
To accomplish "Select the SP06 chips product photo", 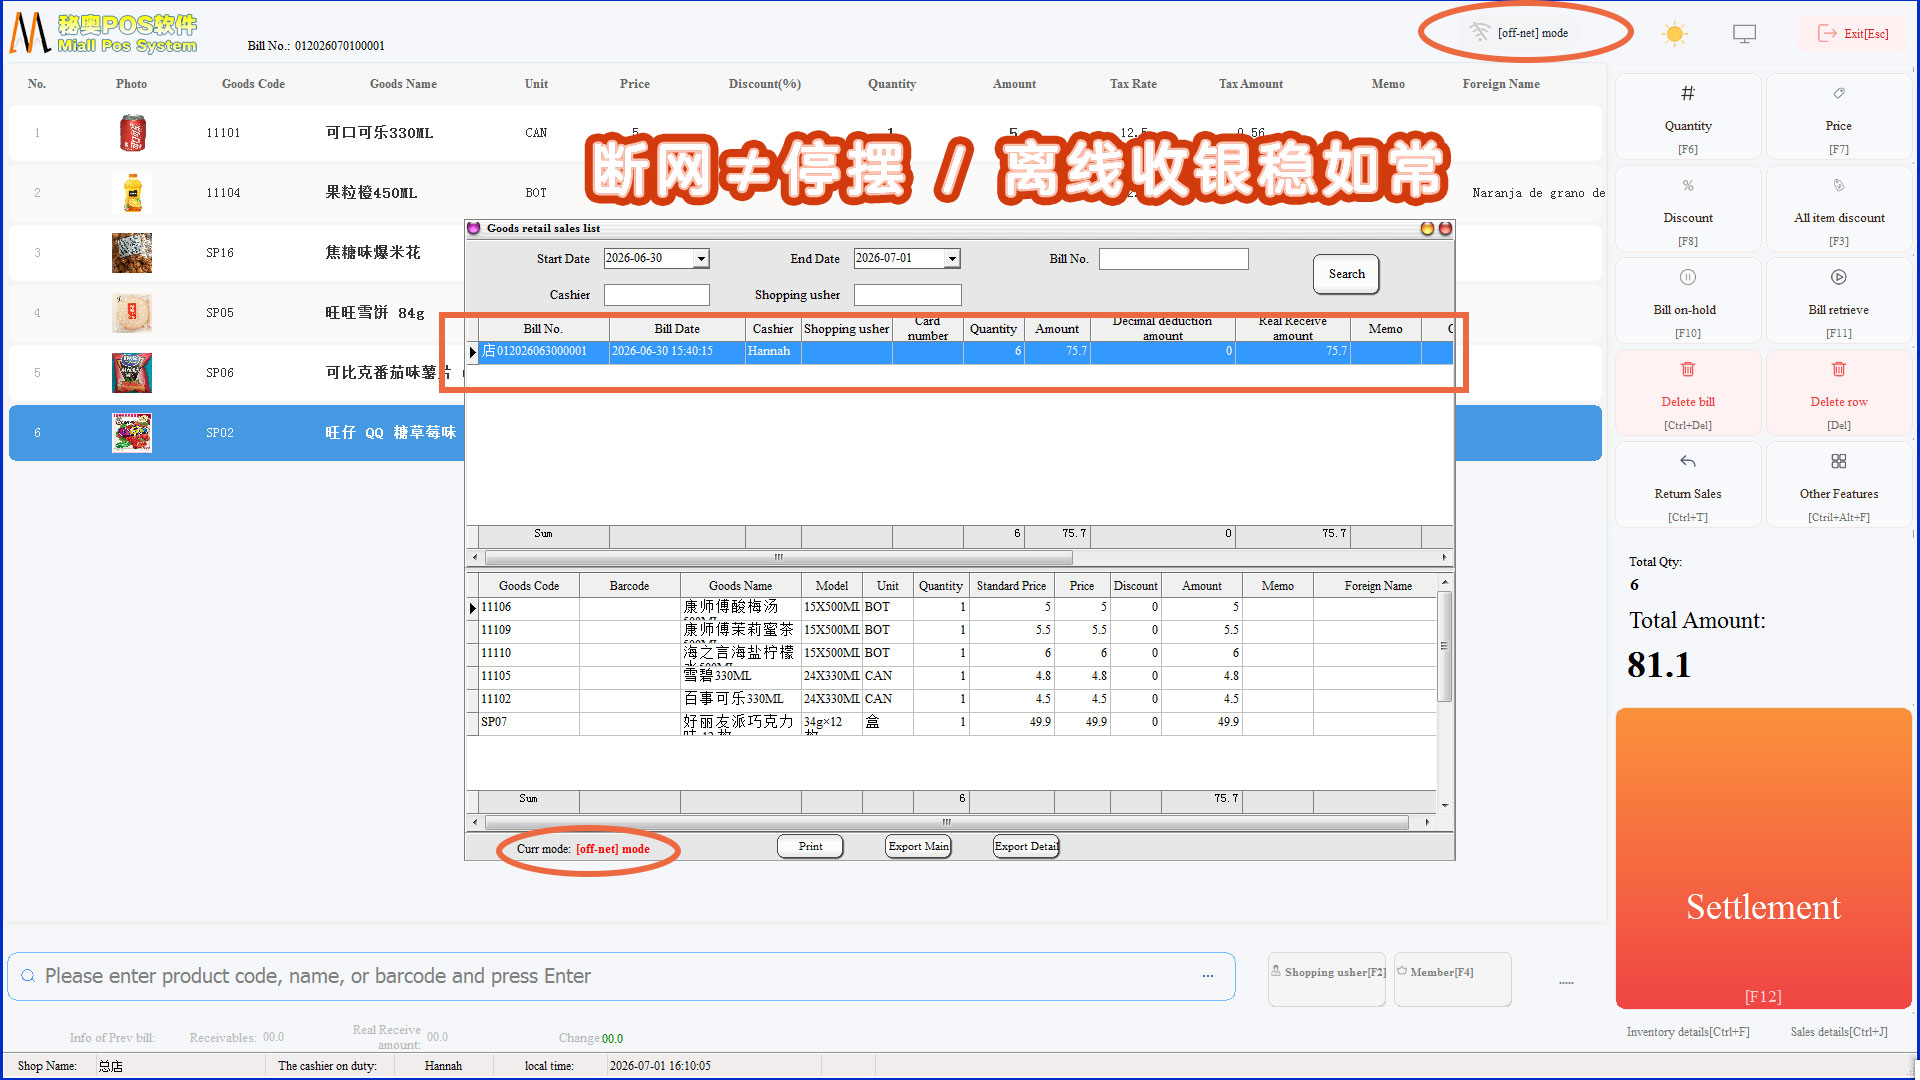I will (x=132, y=373).
